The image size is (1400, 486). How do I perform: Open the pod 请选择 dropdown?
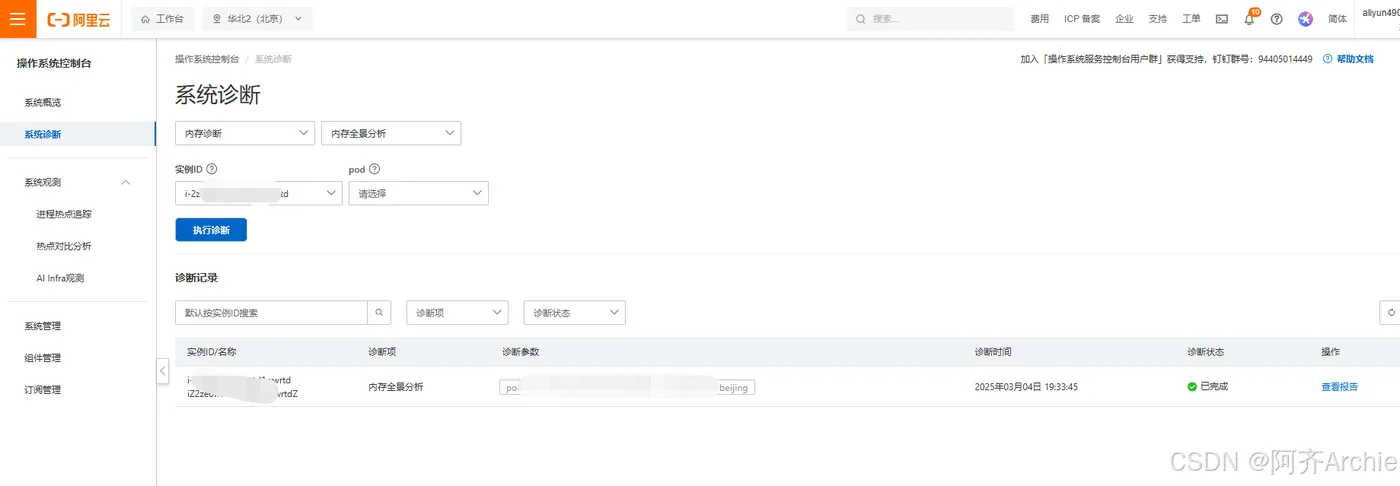click(x=418, y=194)
